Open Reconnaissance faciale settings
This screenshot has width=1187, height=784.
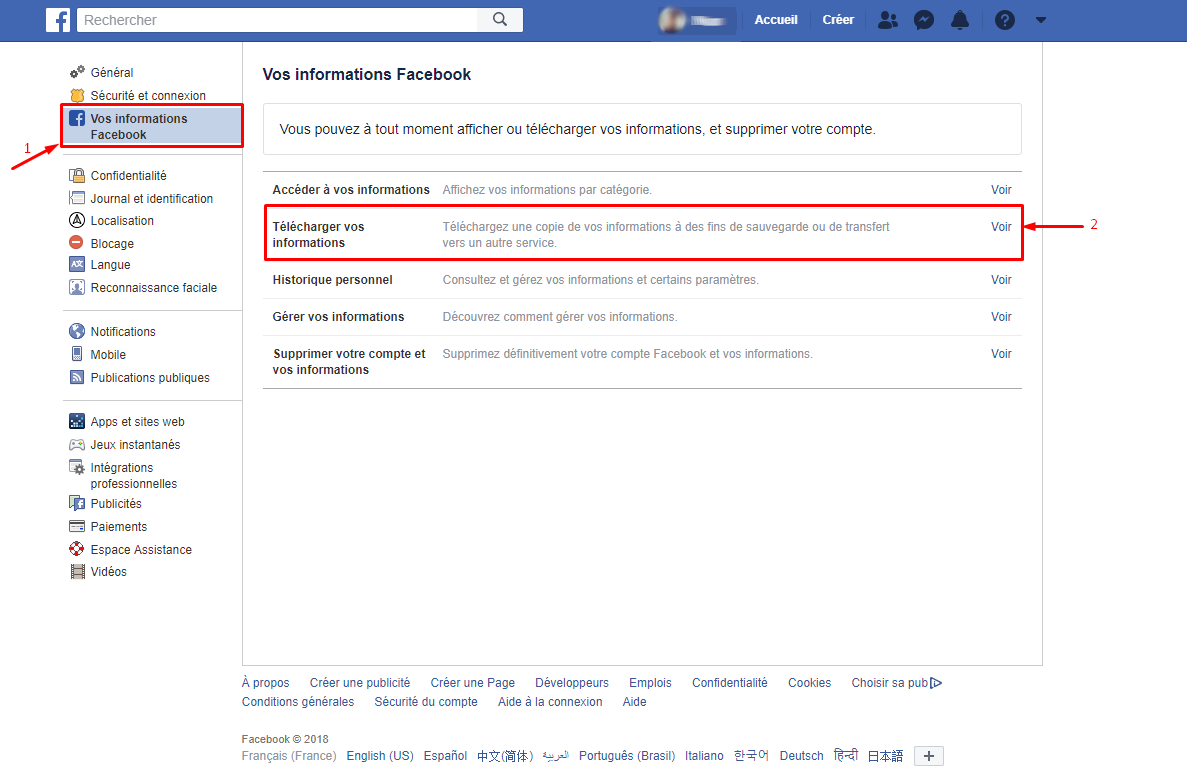[x=154, y=288]
